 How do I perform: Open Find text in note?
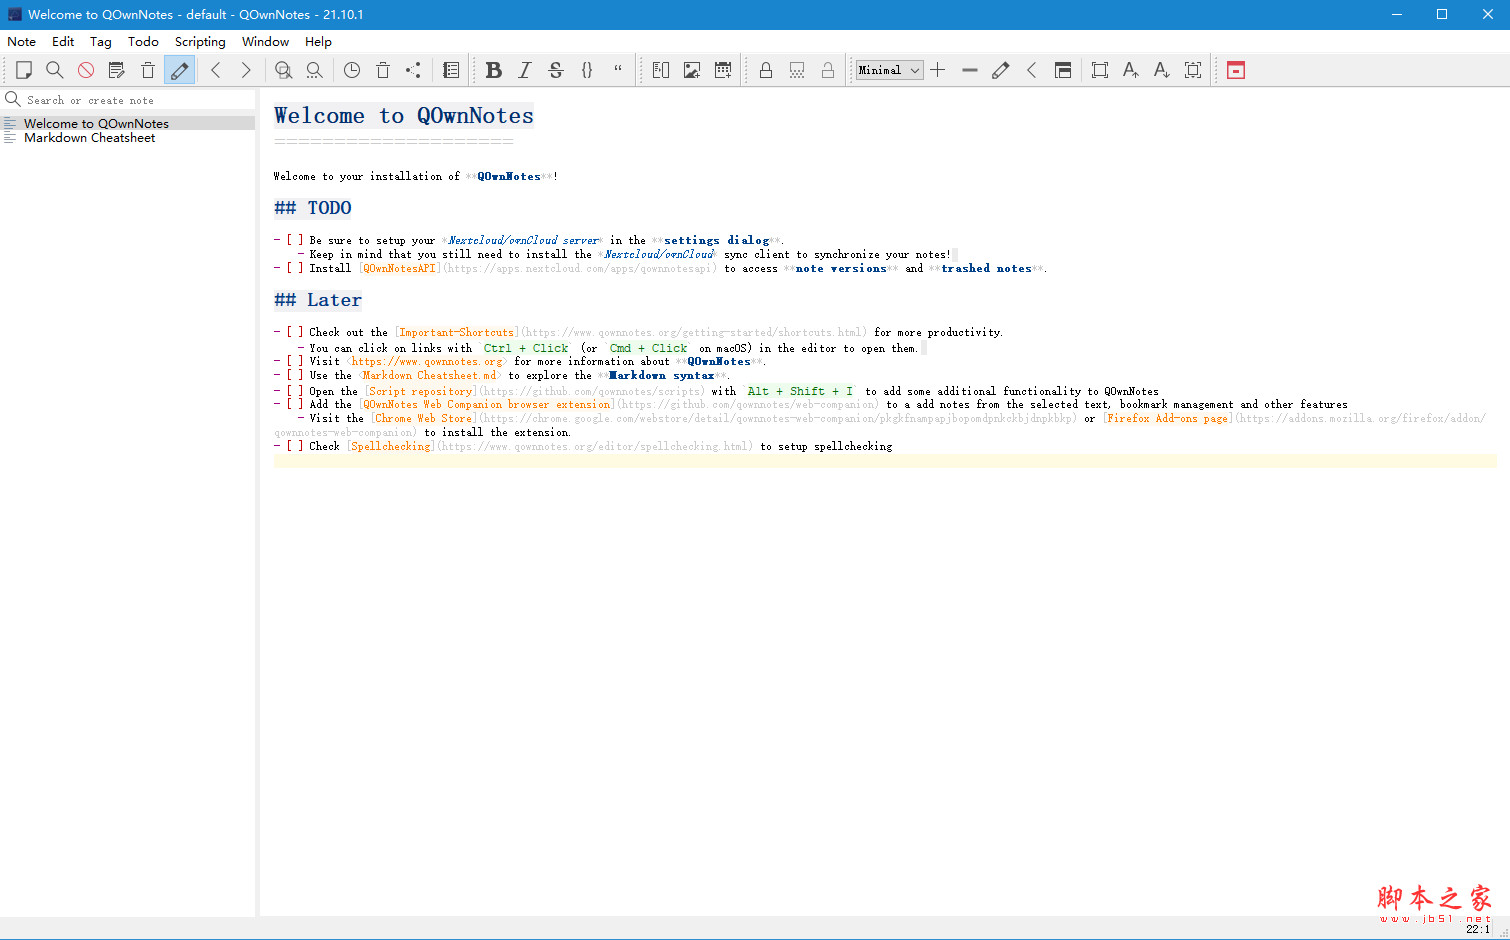284,70
